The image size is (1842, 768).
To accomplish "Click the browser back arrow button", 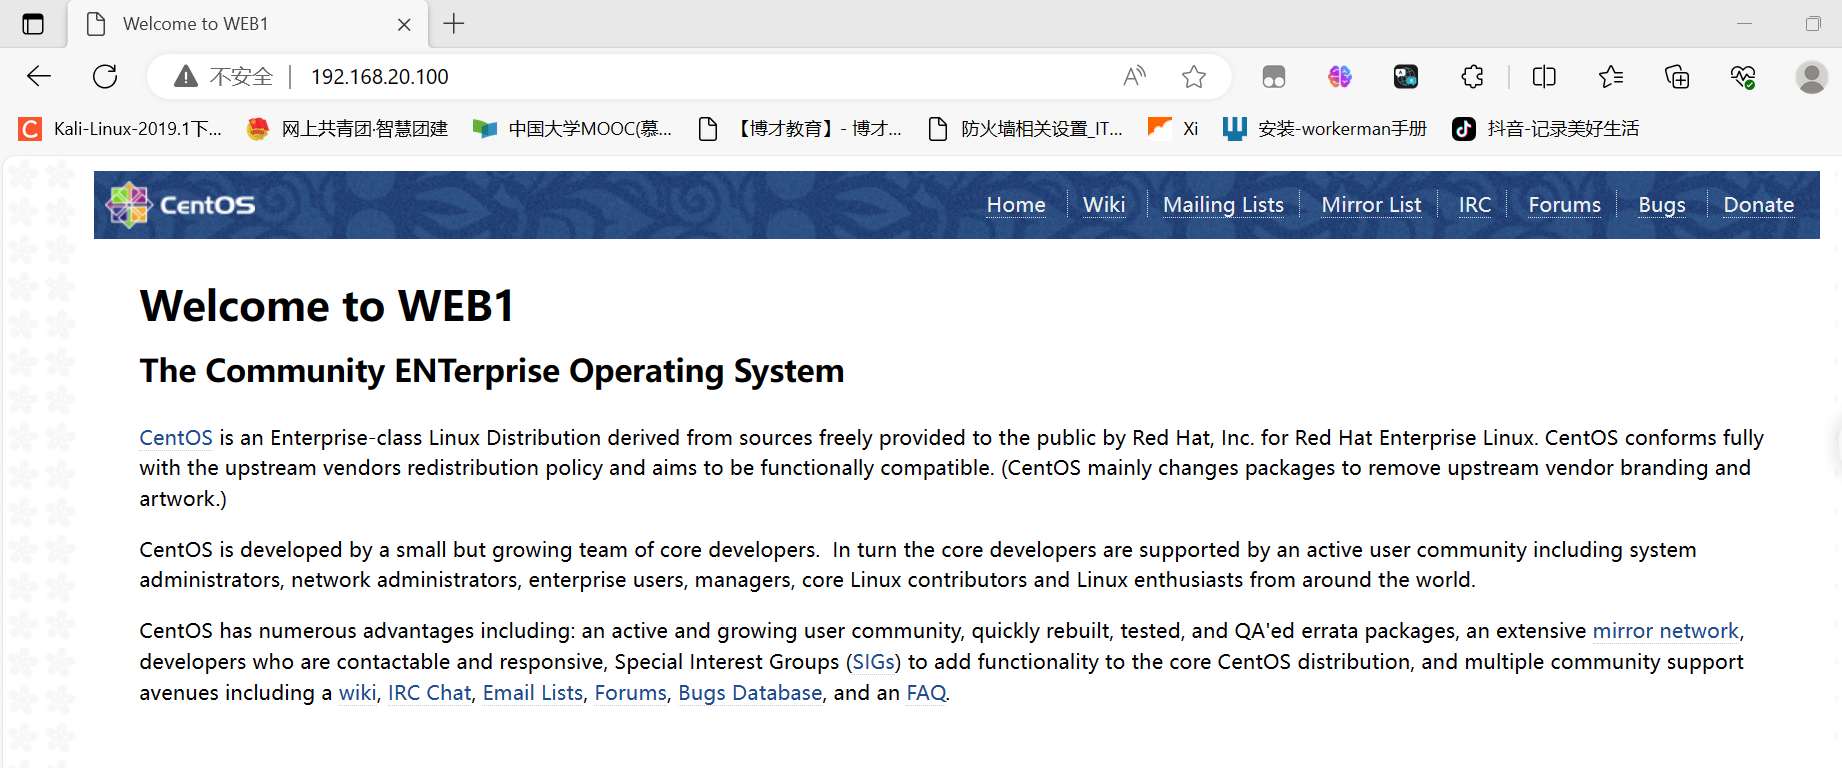I will 39,77.
